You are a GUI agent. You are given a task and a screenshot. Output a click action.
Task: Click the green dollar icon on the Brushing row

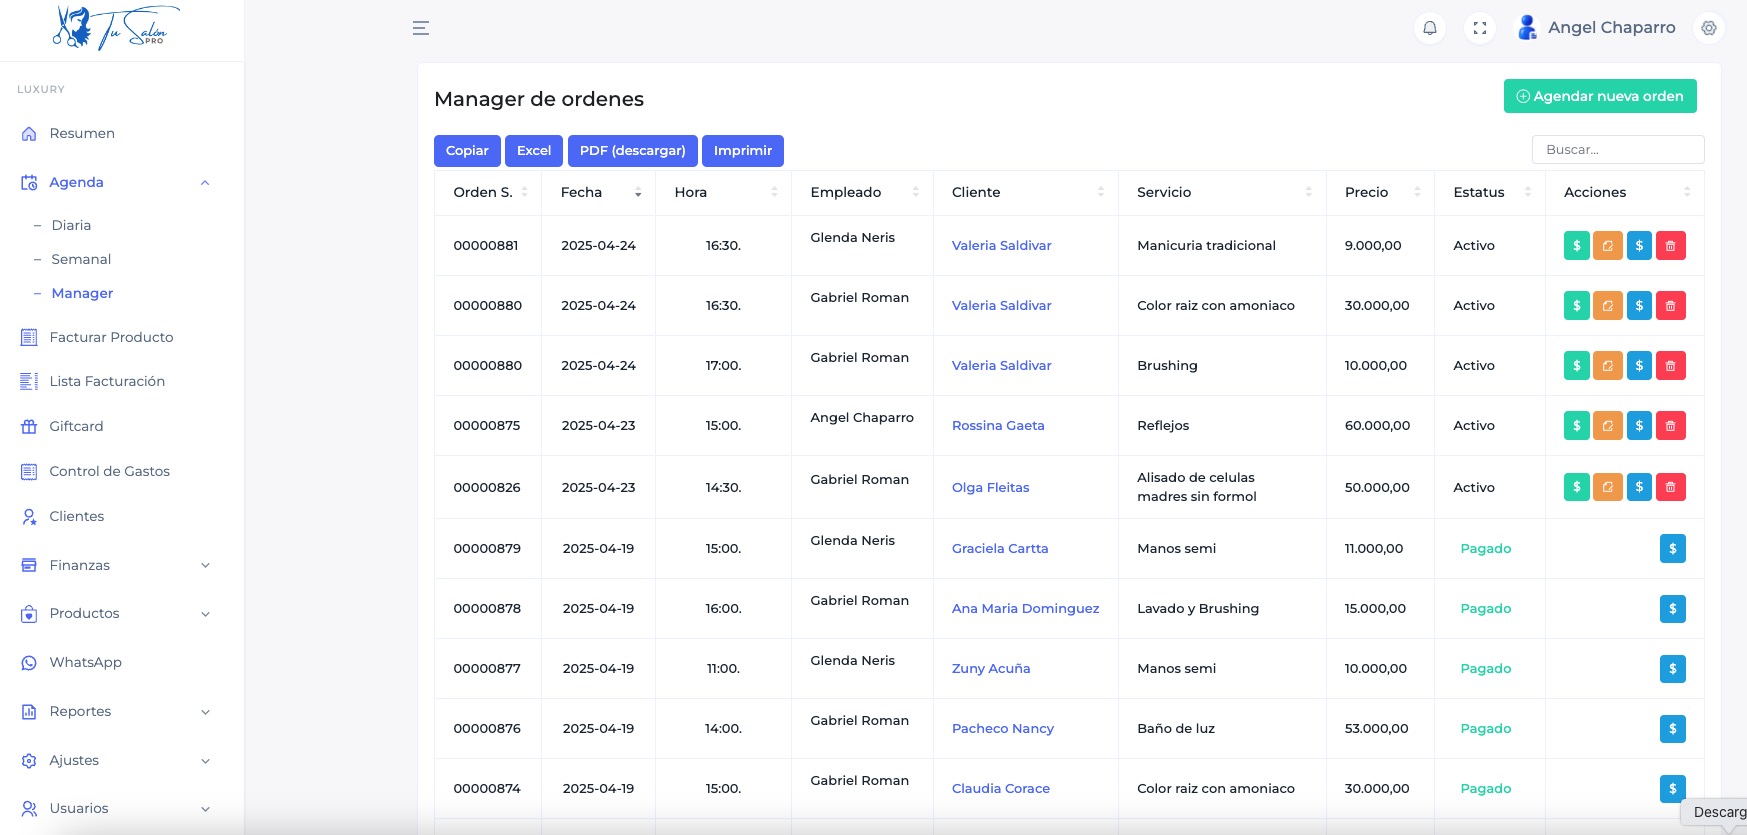[x=1576, y=366]
